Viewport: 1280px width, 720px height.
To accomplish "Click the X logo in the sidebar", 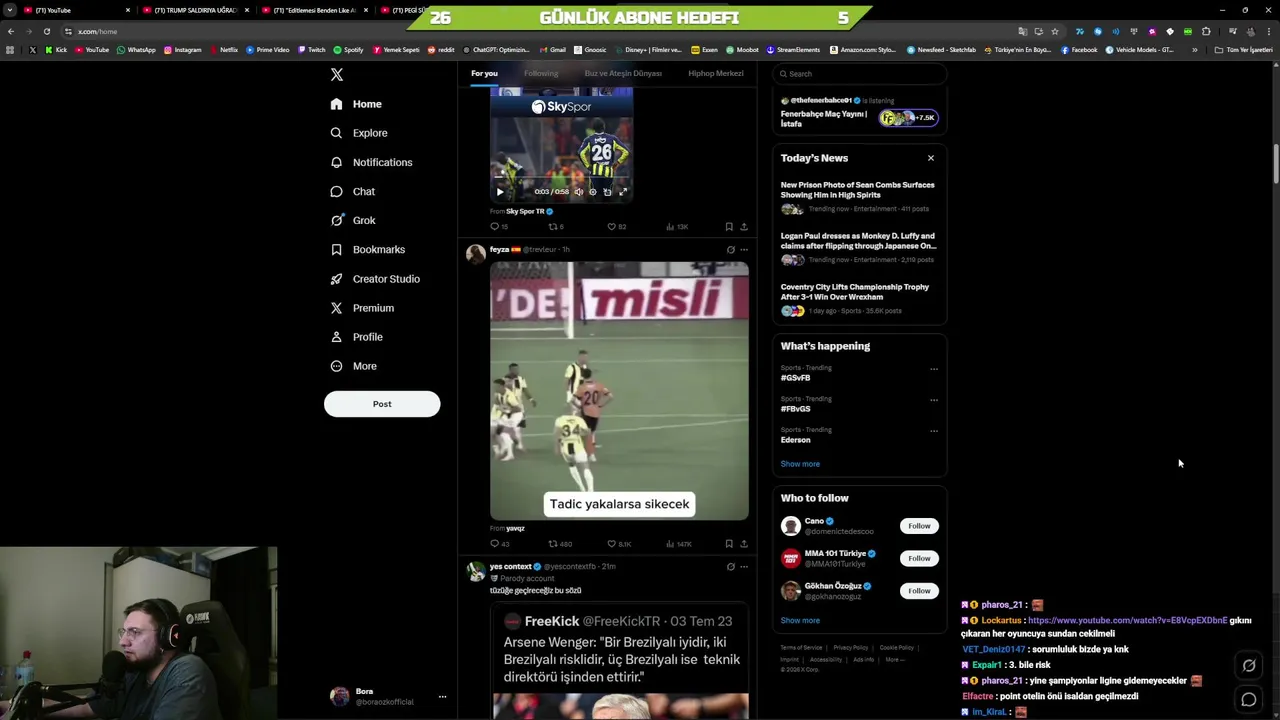I will coord(337,75).
